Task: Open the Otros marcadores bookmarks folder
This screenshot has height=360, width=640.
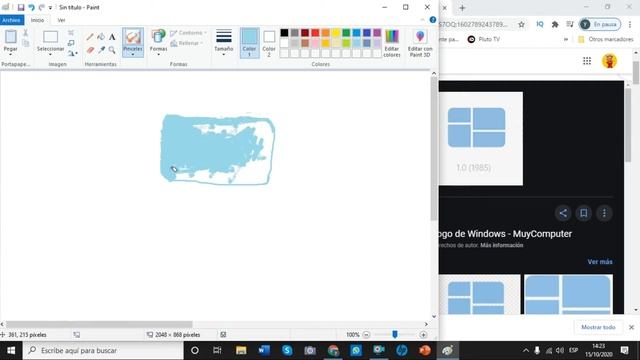Action: pos(606,39)
